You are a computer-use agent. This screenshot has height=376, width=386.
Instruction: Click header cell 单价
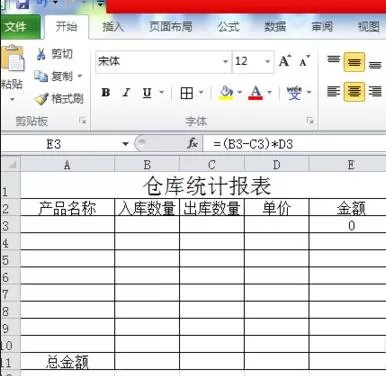pyautogui.click(x=276, y=208)
